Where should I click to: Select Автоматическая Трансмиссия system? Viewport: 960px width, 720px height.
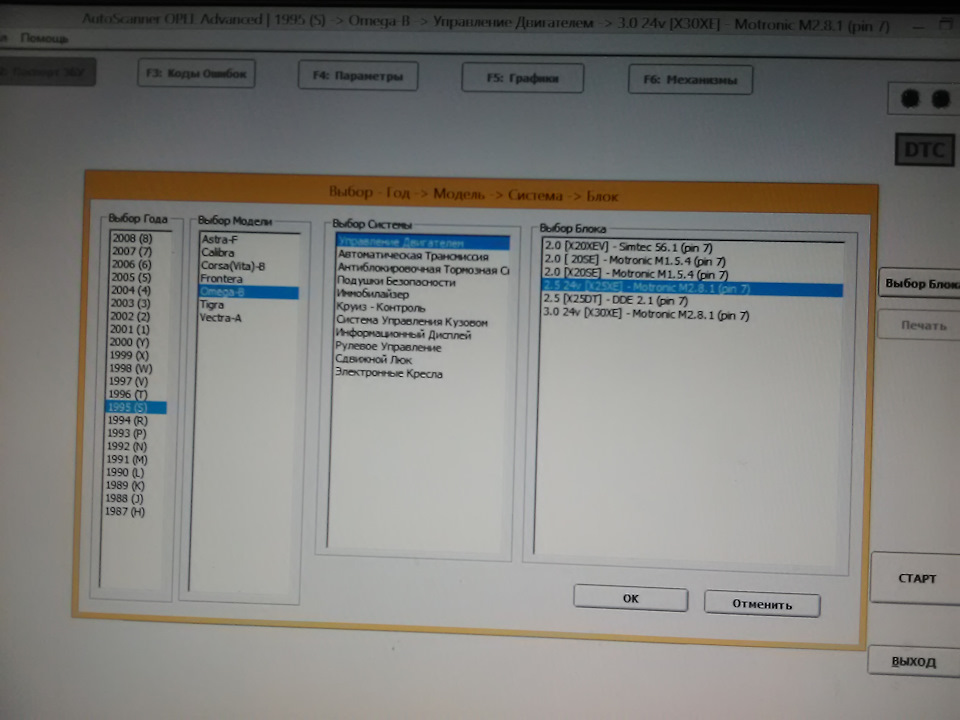pos(413,256)
